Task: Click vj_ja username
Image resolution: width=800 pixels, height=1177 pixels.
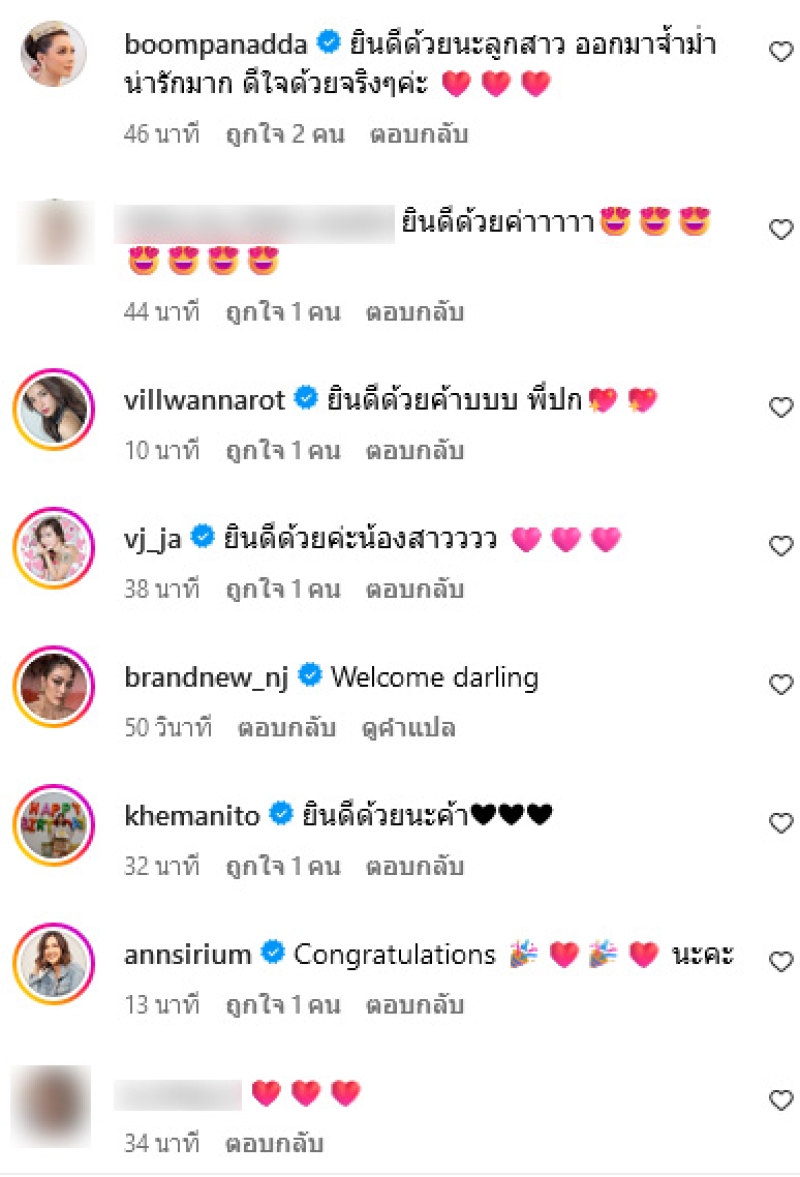Action: click(152, 539)
